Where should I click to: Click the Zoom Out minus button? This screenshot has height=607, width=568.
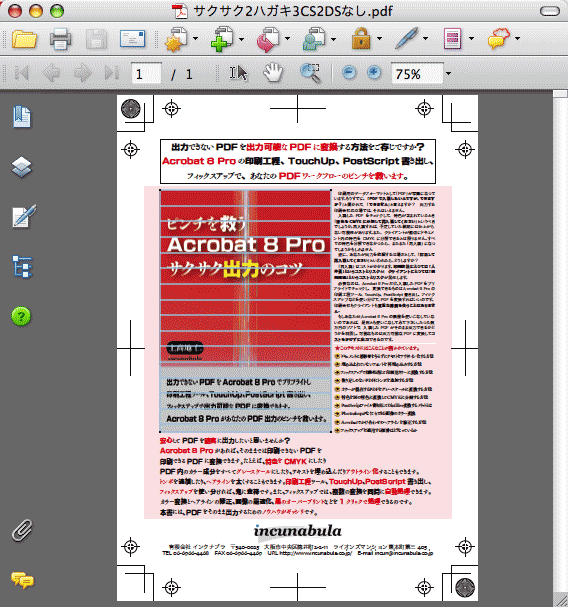(349, 73)
